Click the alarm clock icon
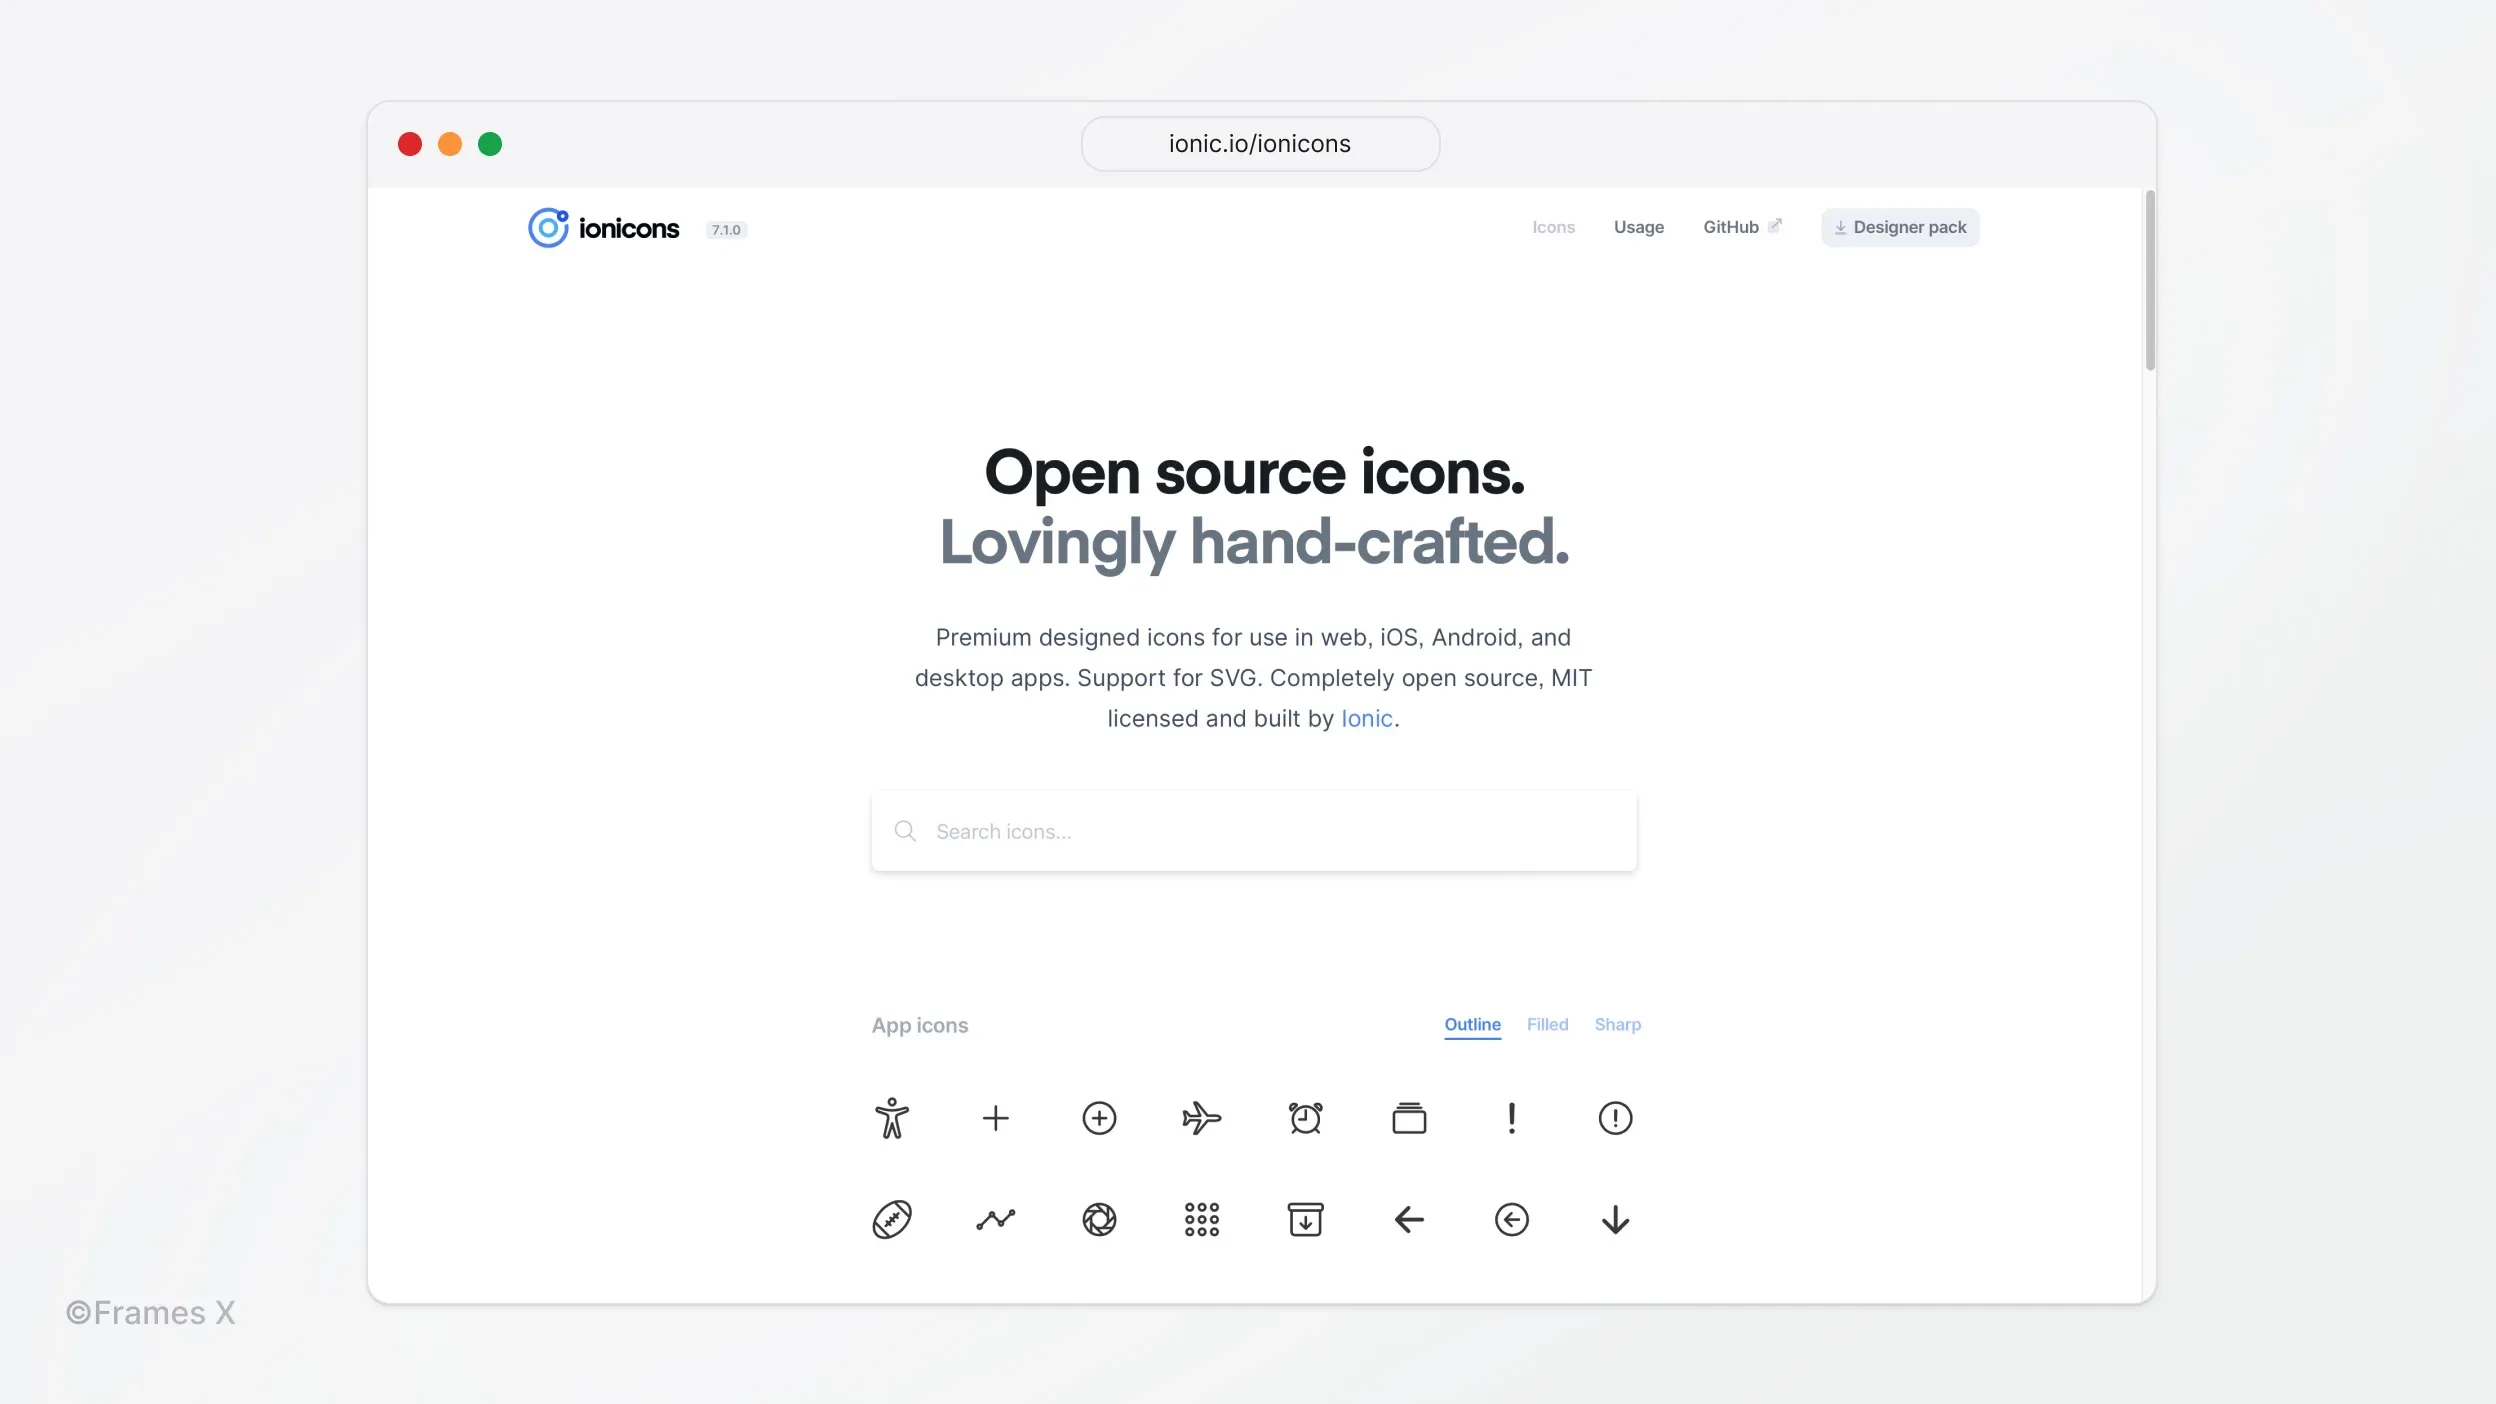The height and width of the screenshot is (1404, 2496). (x=1303, y=1118)
